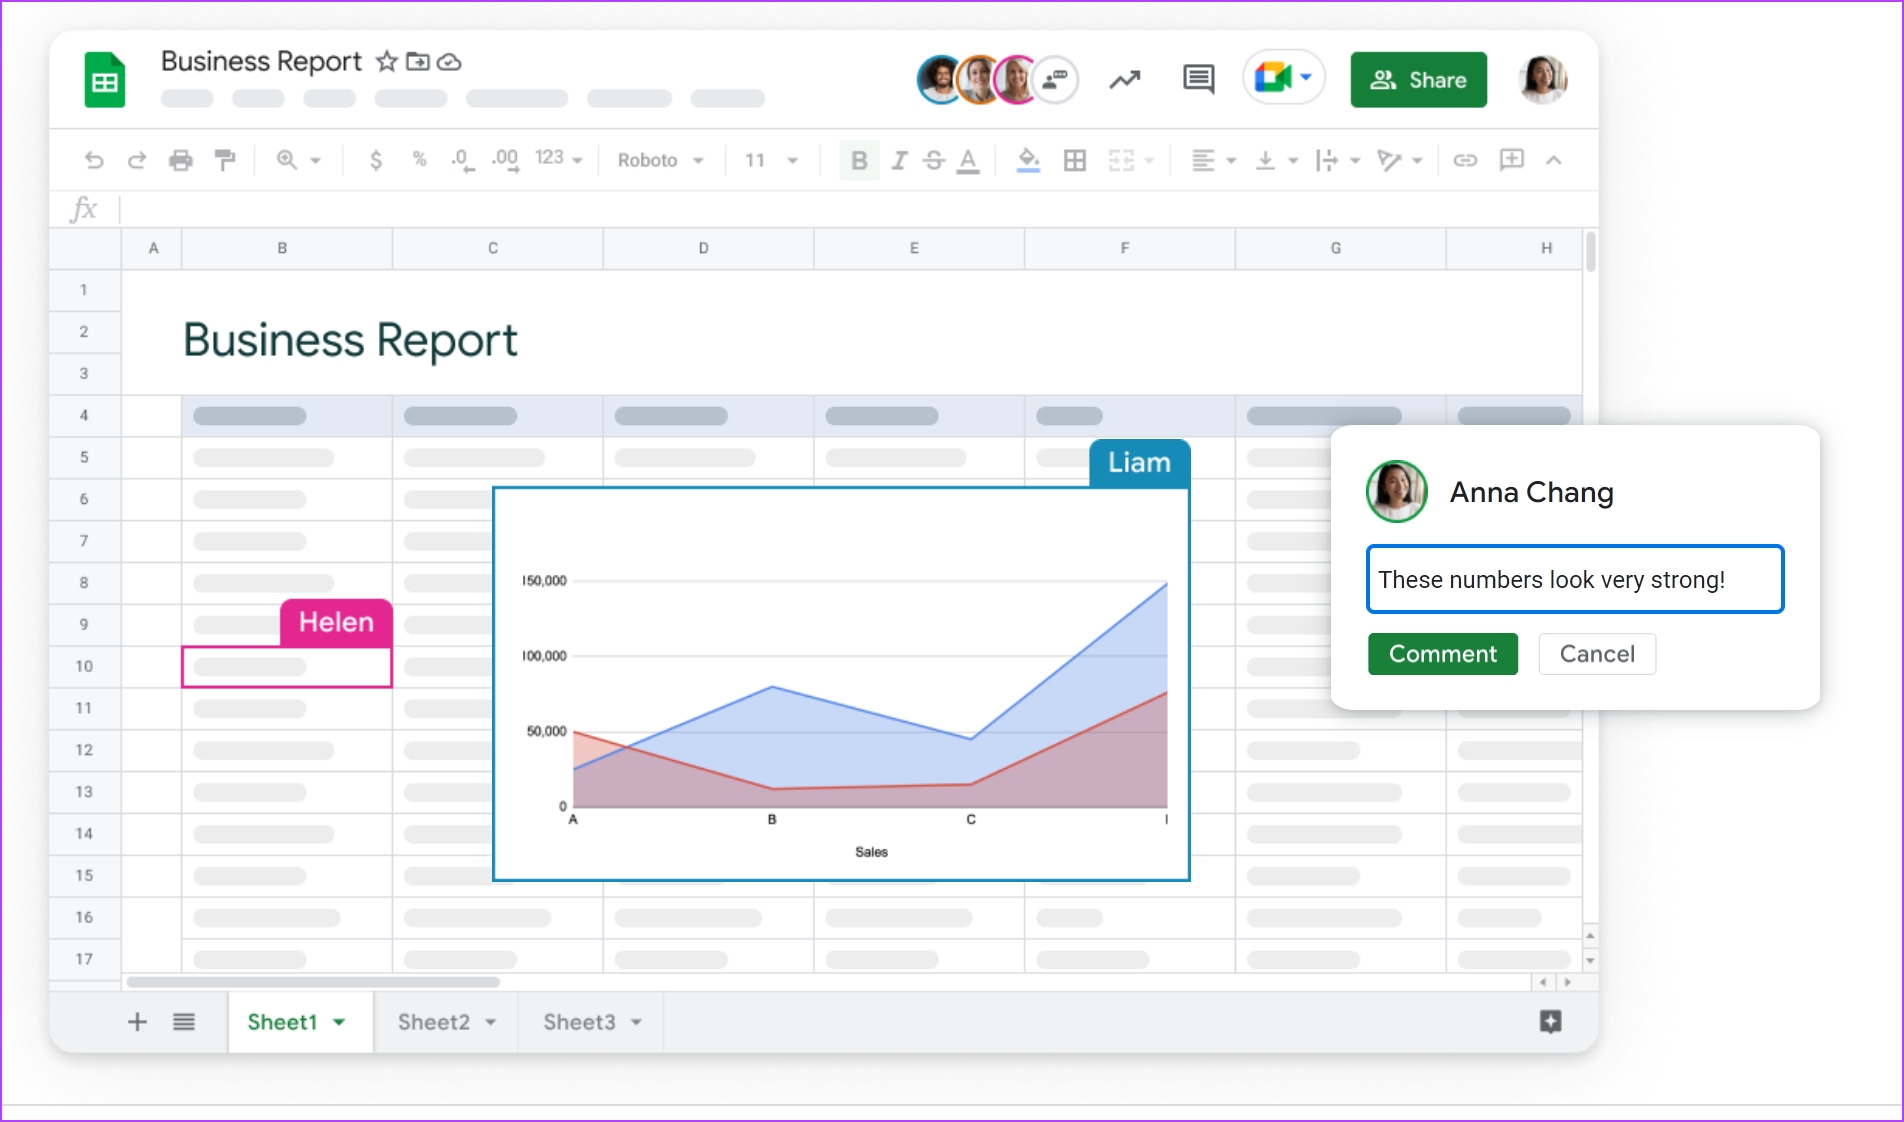Star the Business Report document
Viewport: 1904px width, 1122px height.
pyautogui.click(x=386, y=62)
